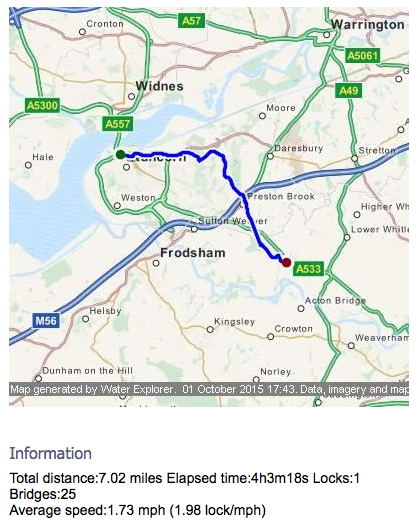
Task: Click the A49 road badge
Action: pyautogui.click(x=349, y=90)
